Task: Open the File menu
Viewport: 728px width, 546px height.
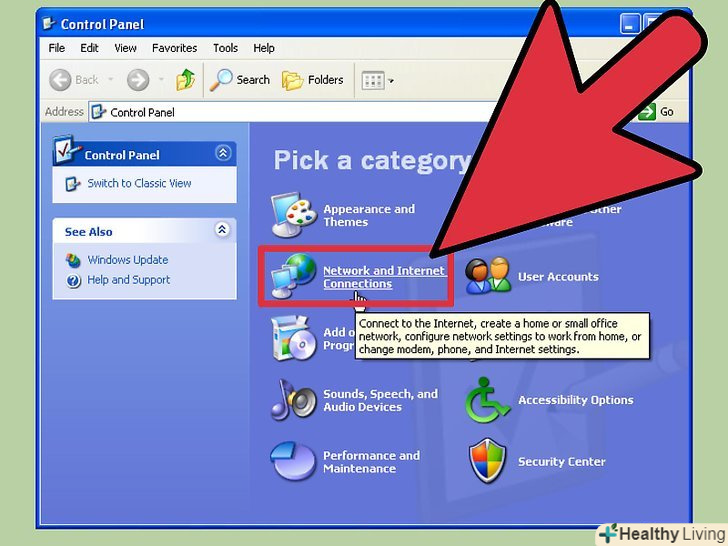Action: pos(57,48)
